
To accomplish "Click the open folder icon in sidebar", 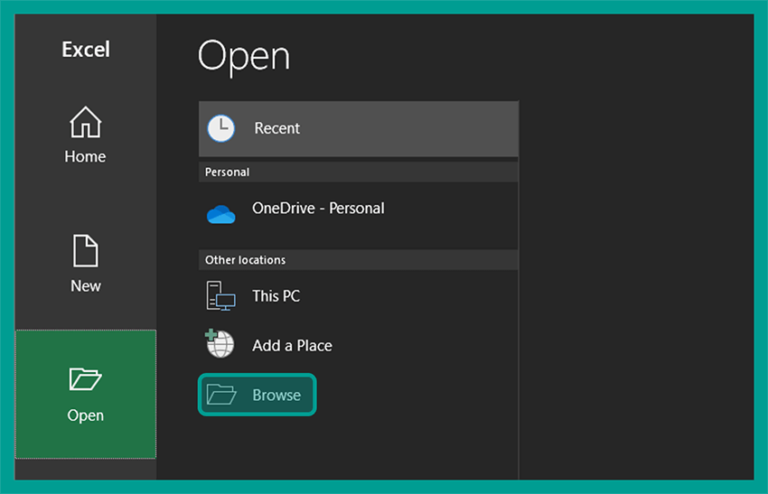I will click(85, 379).
